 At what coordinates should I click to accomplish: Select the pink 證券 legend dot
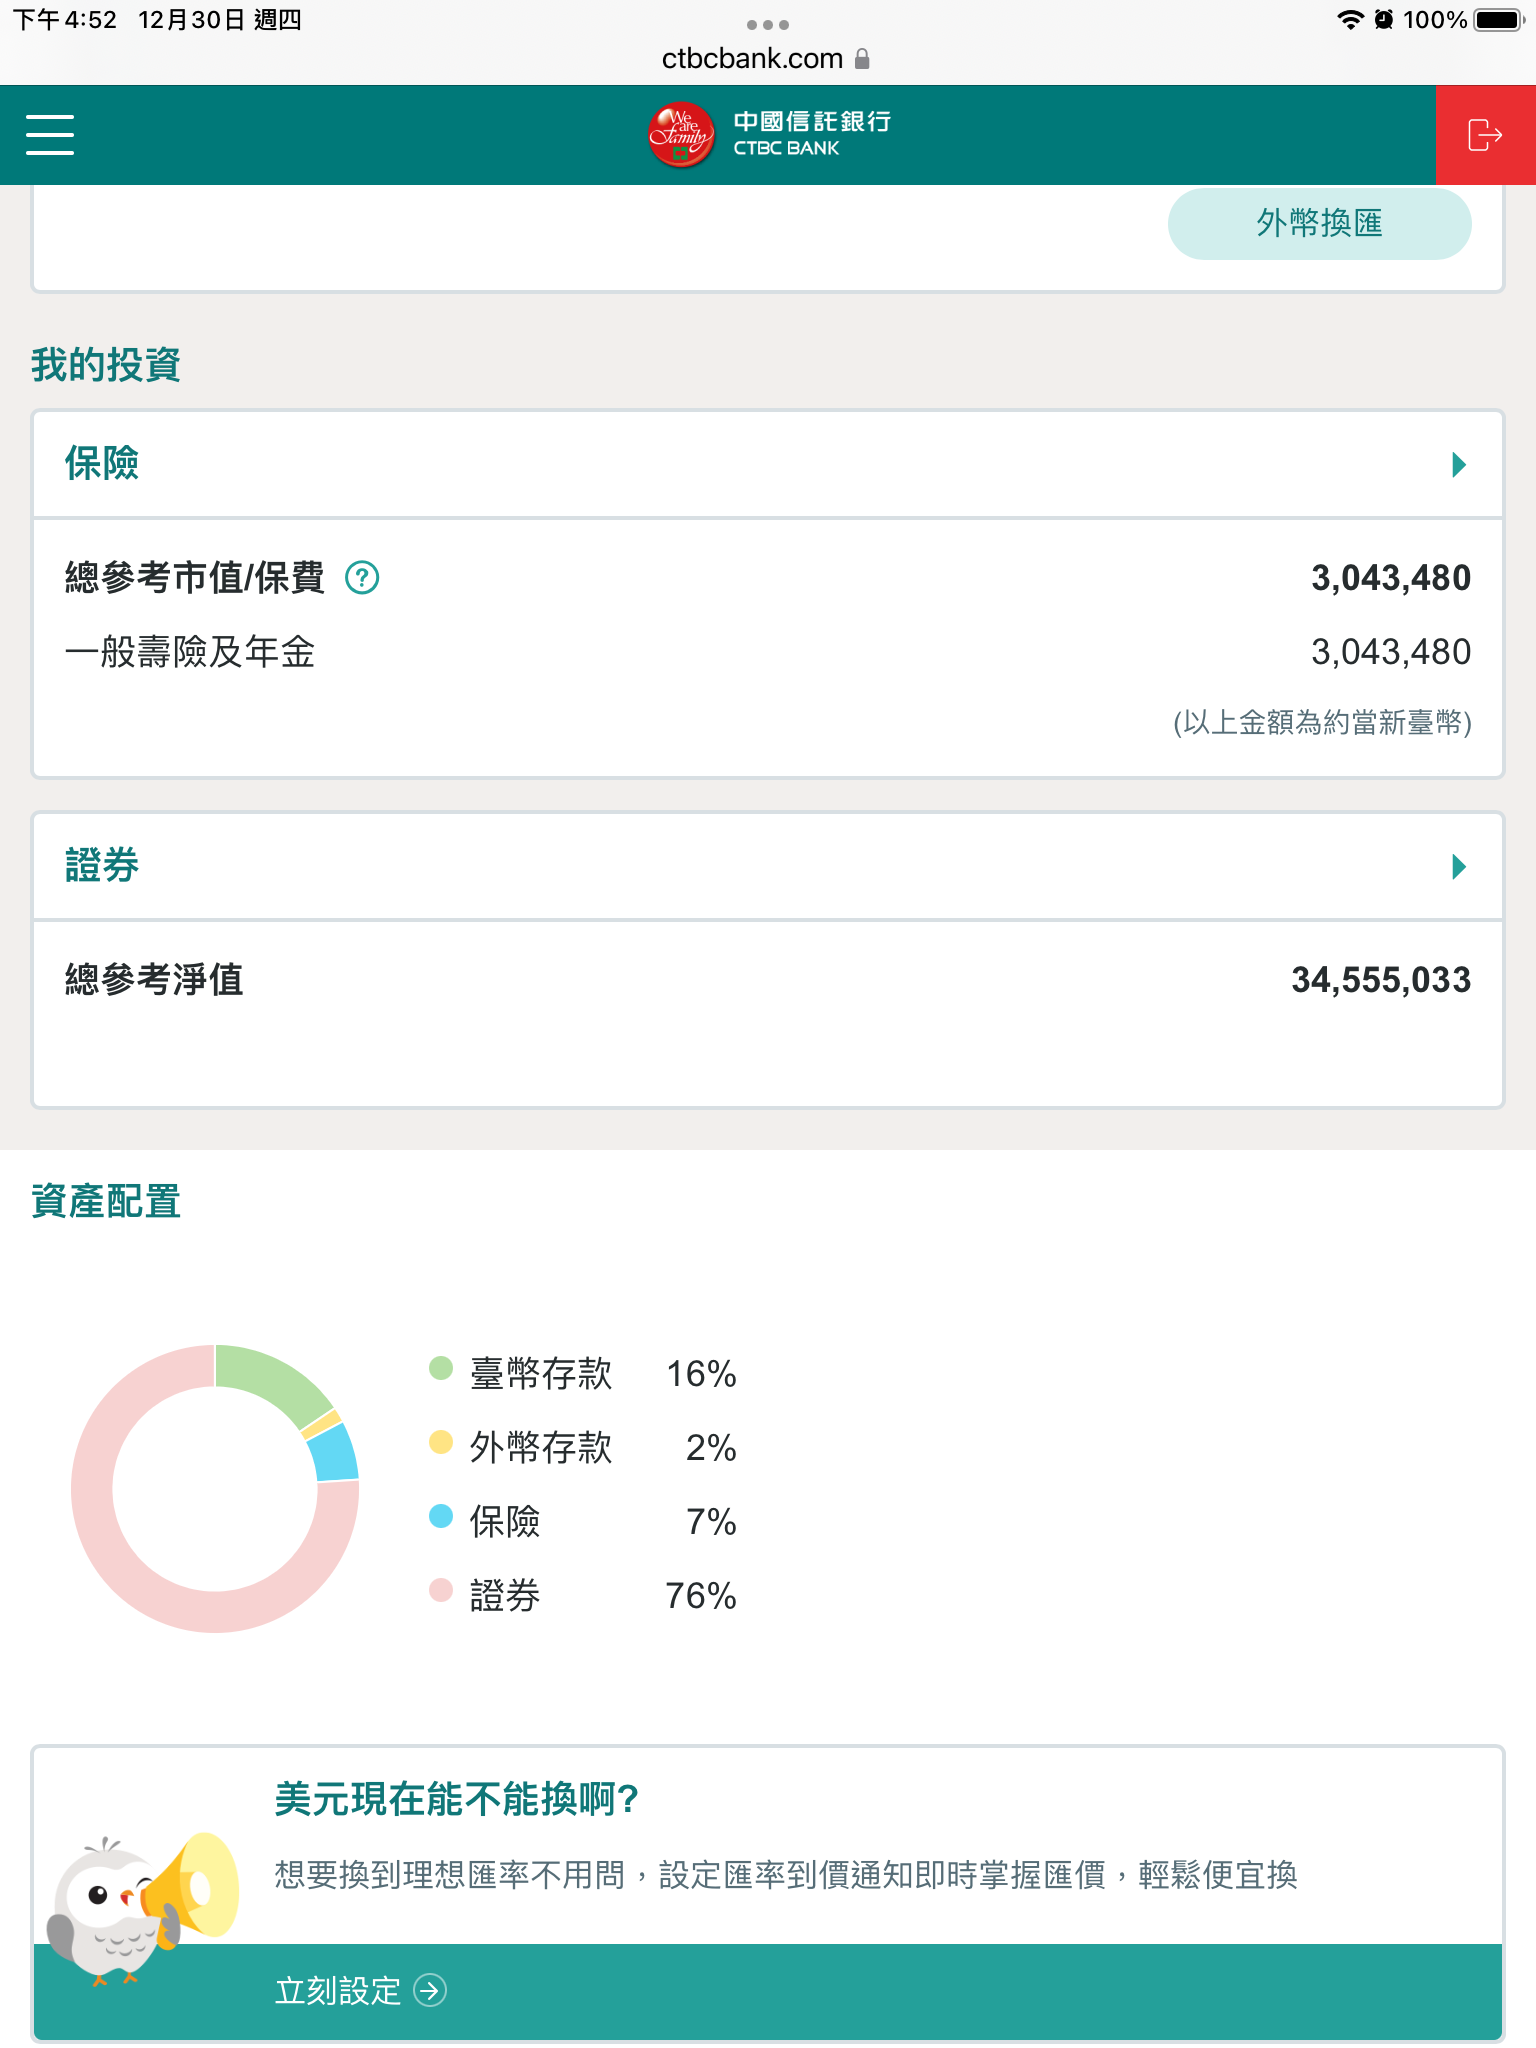(441, 1590)
